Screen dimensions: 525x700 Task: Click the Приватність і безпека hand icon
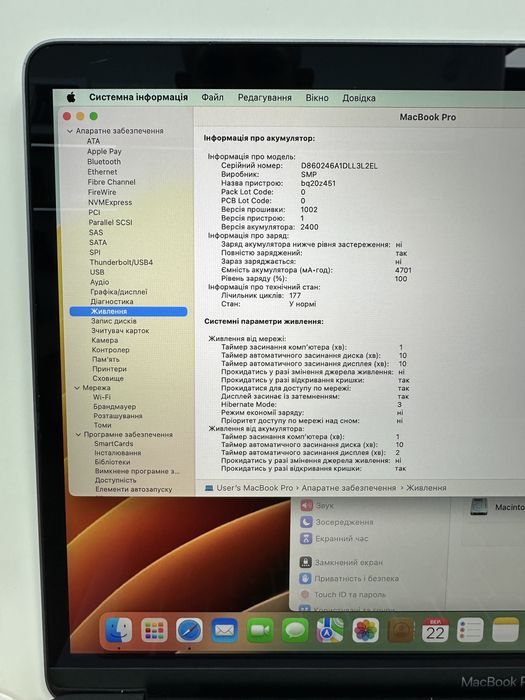305,578
